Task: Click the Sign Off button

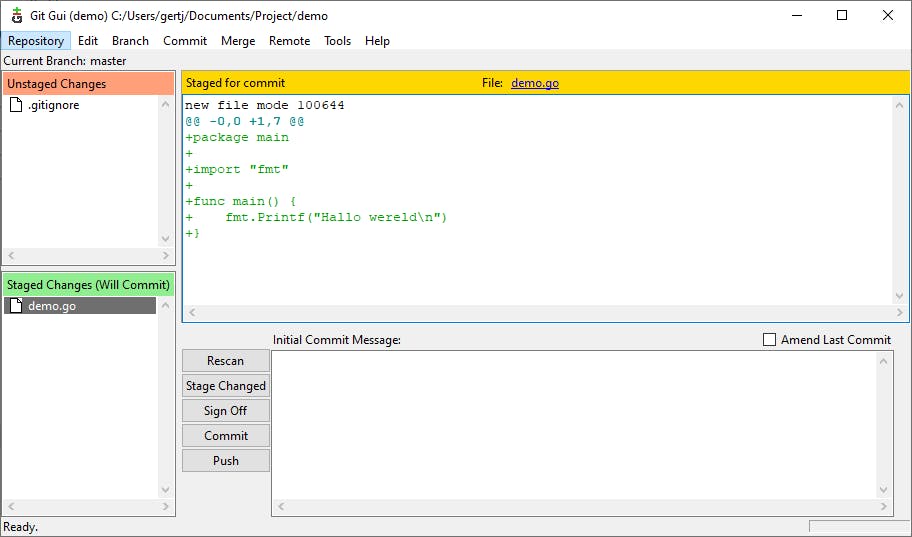Action: [226, 411]
